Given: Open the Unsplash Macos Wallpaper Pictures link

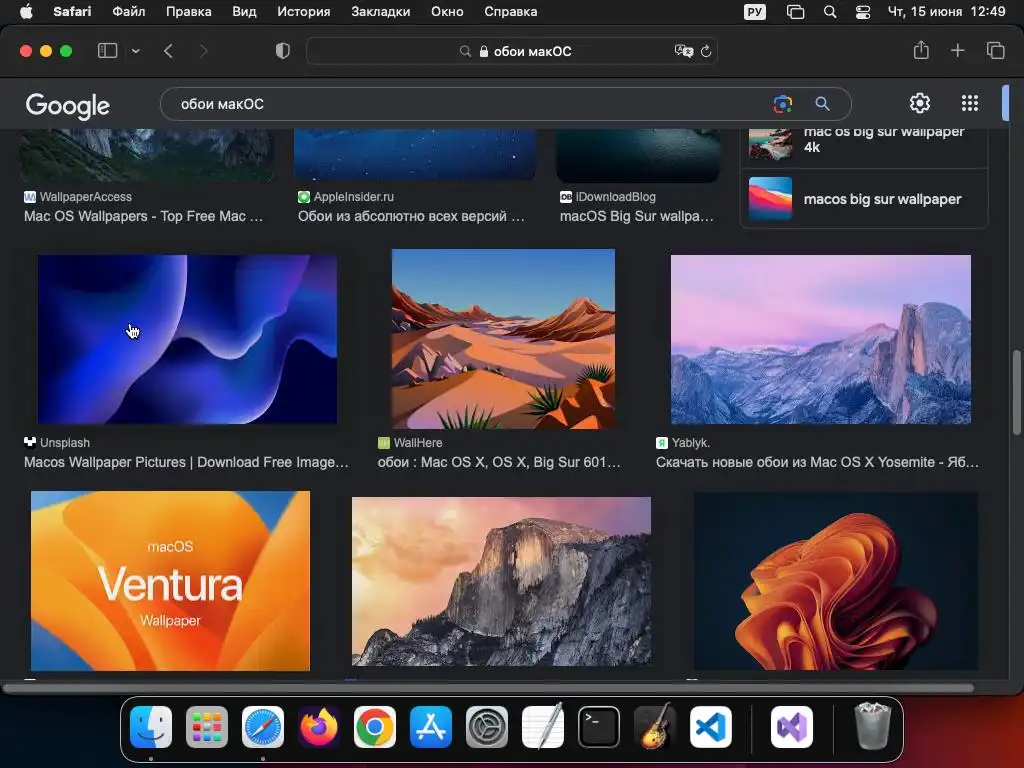Looking at the screenshot, I should pyautogui.click(x=187, y=462).
